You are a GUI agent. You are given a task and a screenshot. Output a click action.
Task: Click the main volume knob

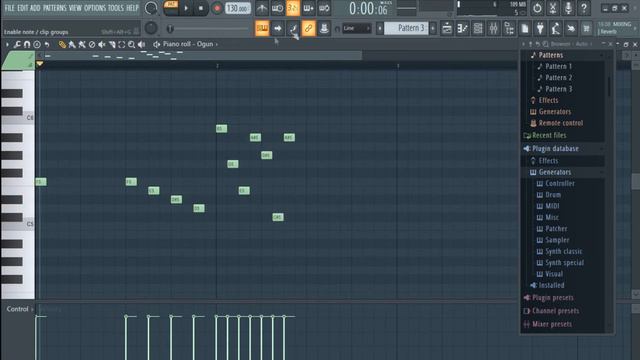[151, 8]
